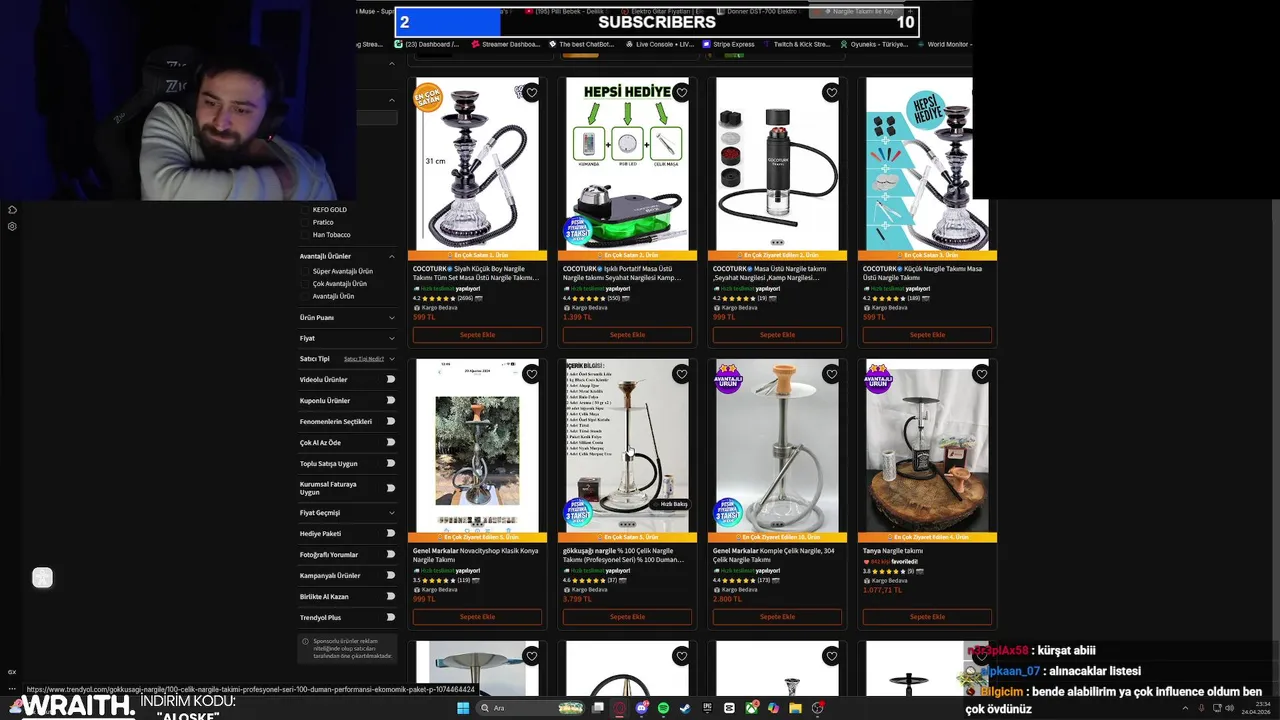This screenshot has height=720, width=1280.
Task: Open Opera GX browser taskbar icon
Action: click(619, 708)
